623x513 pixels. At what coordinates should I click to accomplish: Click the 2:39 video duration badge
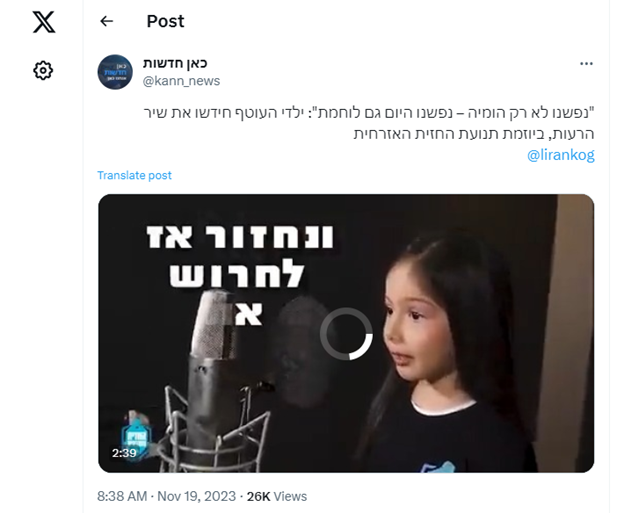coord(124,453)
